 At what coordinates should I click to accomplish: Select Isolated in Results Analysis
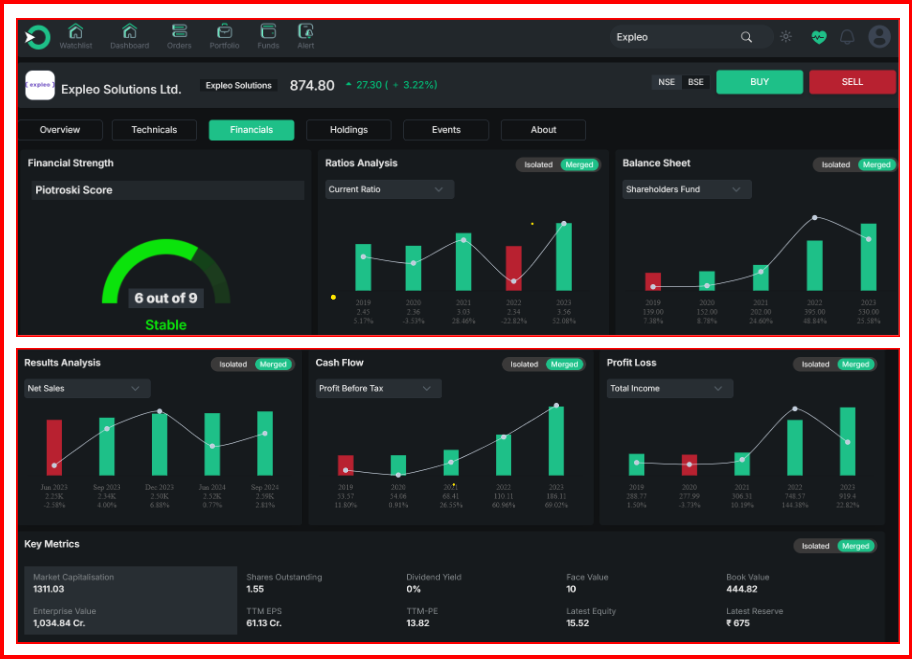coord(233,365)
